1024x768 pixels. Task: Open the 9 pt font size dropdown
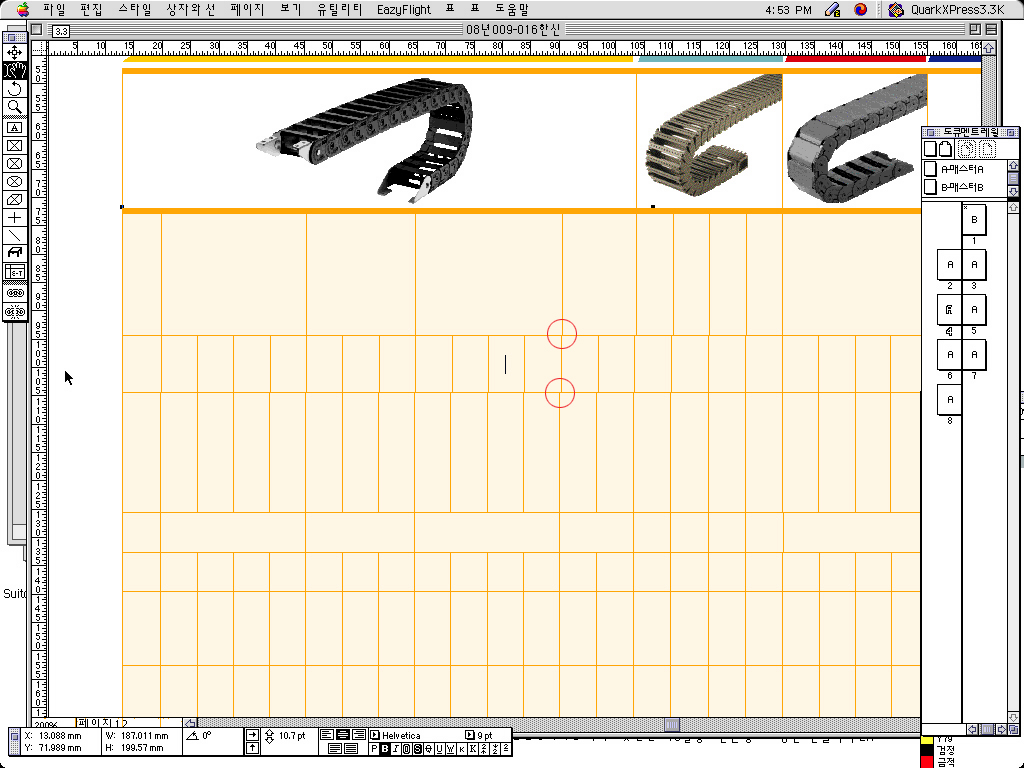pos(468,735)
